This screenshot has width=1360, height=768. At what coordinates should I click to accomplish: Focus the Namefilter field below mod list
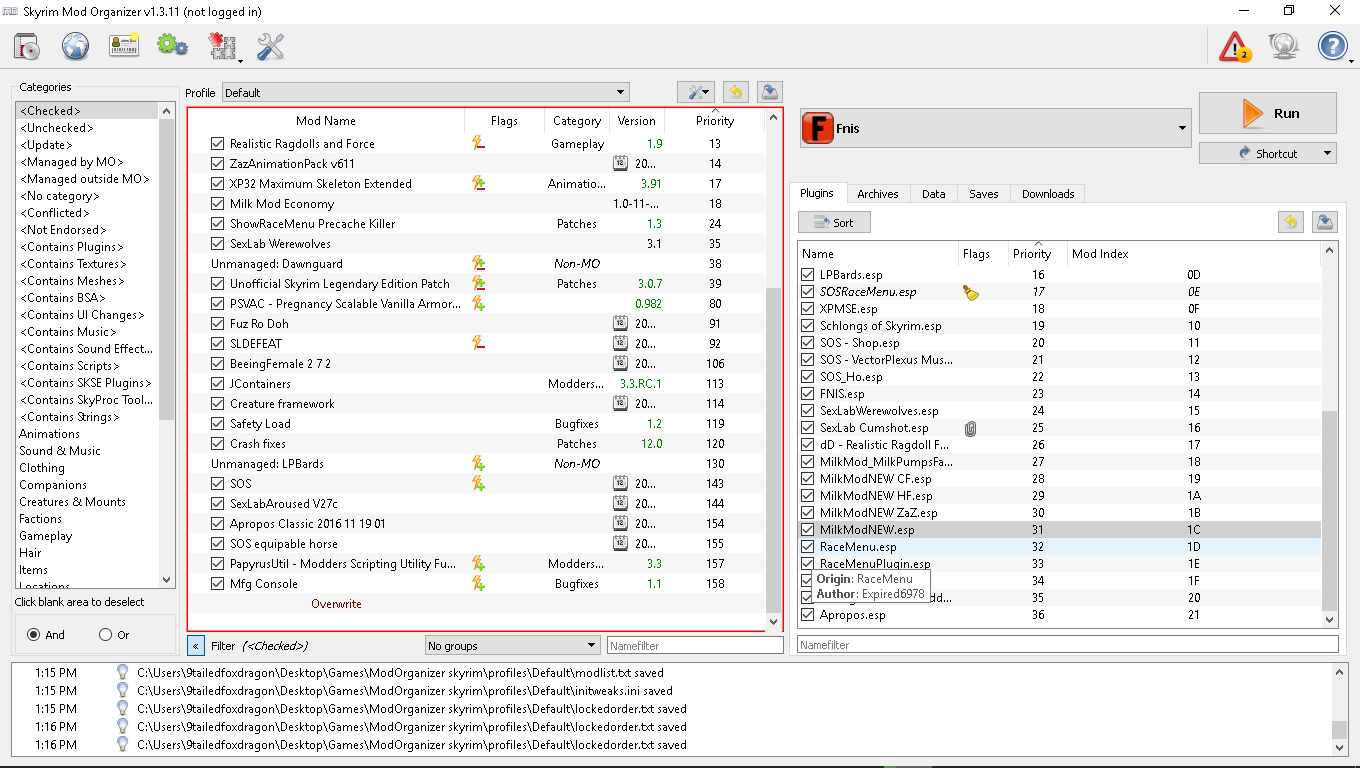pos(695,646)
